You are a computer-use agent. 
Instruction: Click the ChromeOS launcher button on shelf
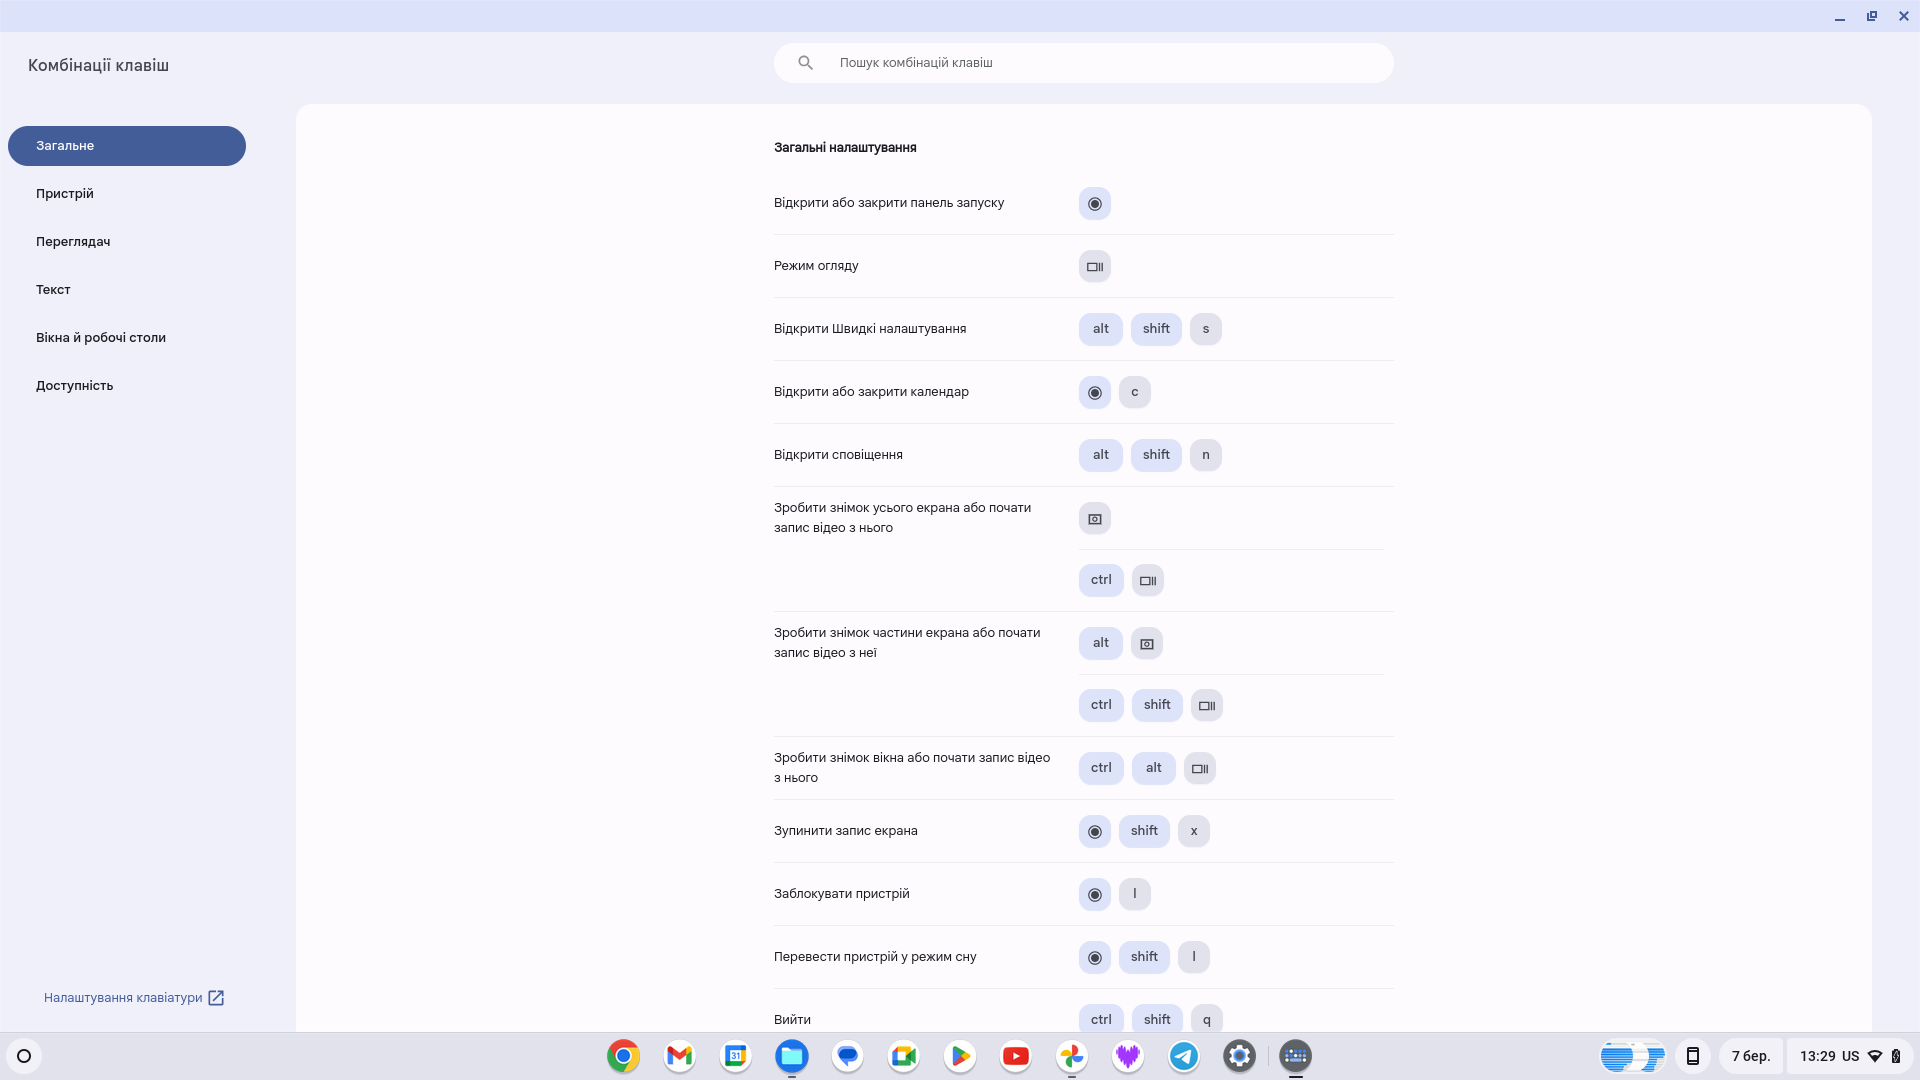click(x=24, y=1056)
